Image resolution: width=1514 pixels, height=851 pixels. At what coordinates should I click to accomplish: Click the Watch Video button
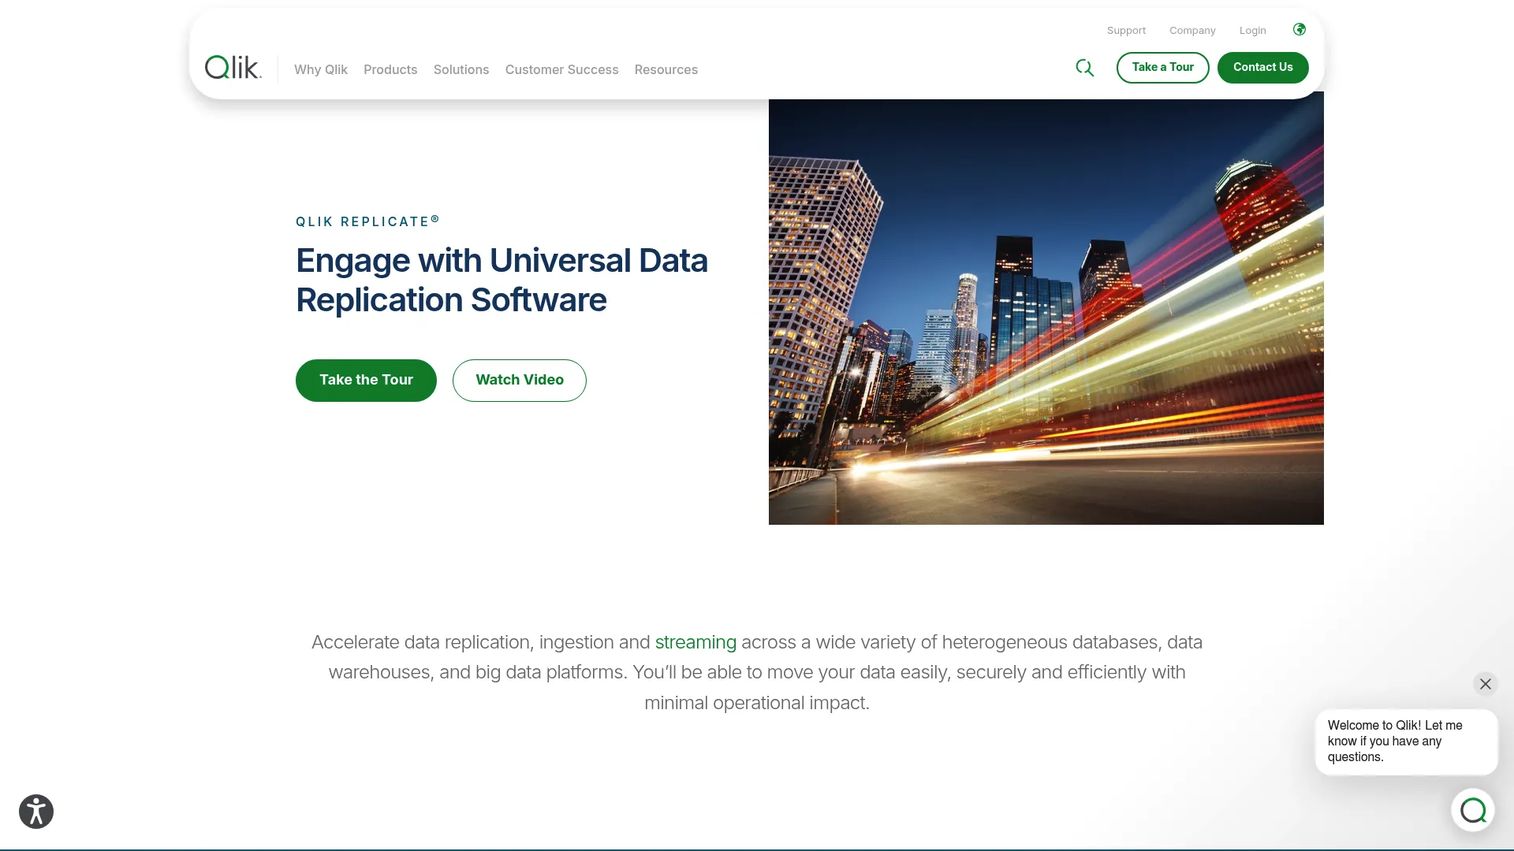click(519, 380)
